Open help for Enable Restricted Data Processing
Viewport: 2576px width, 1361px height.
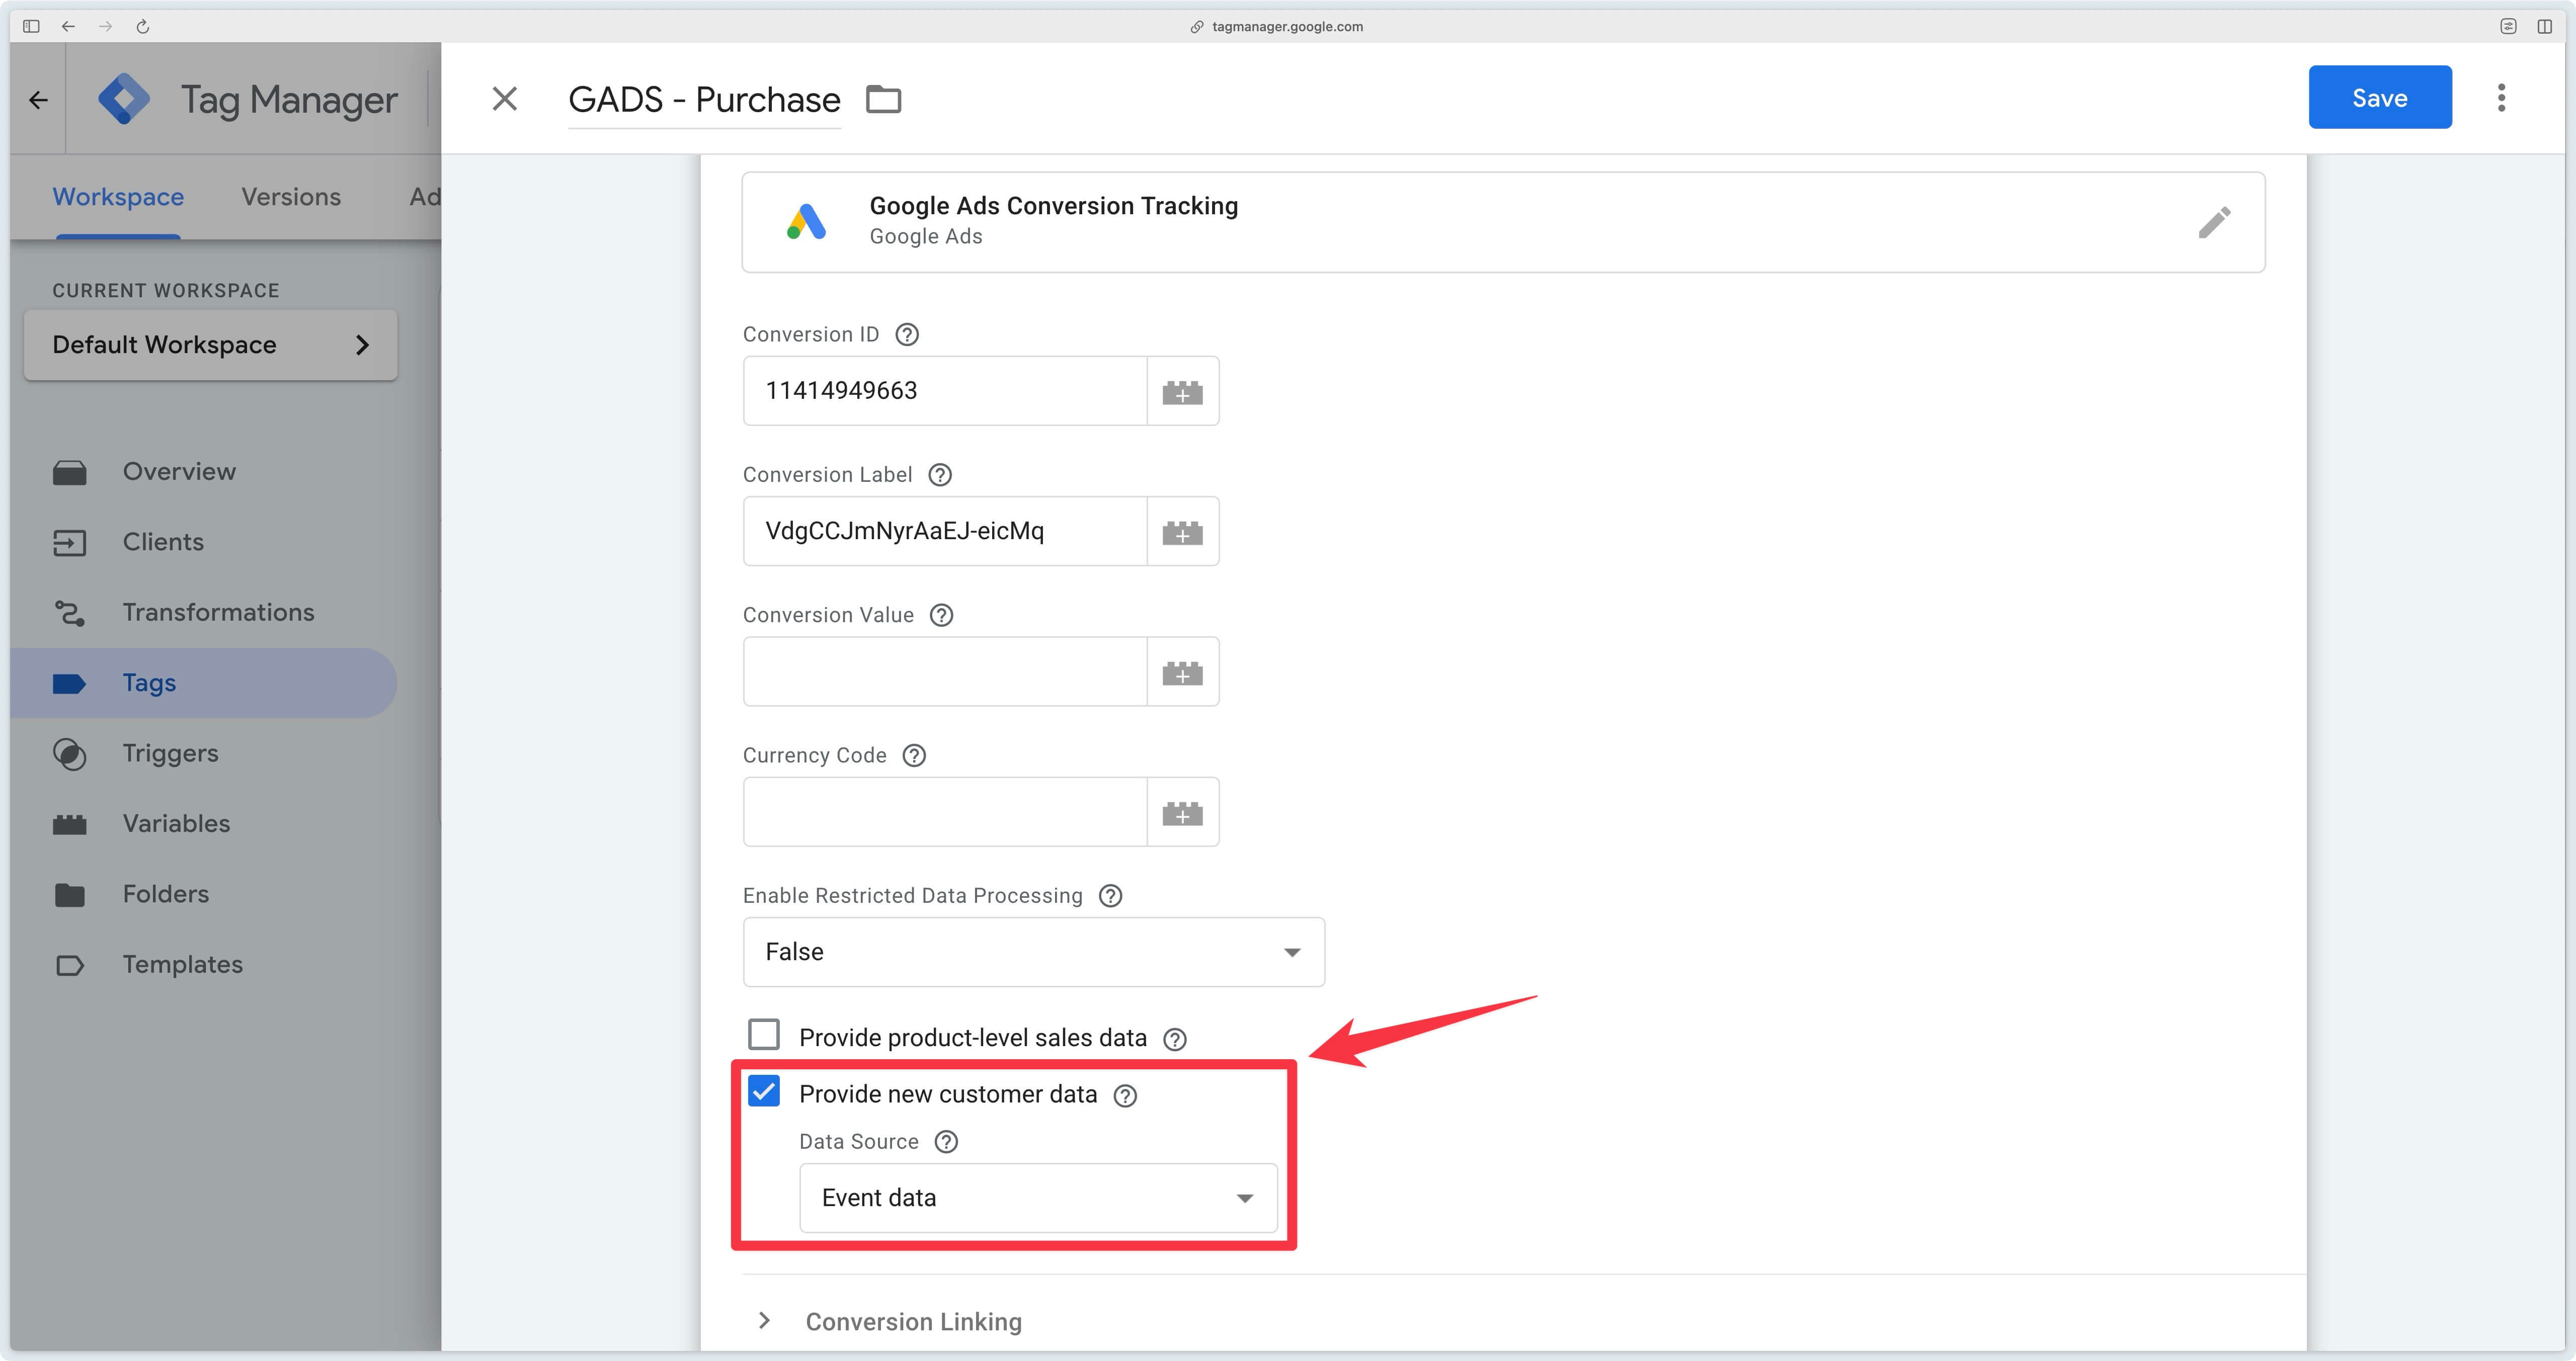(x=1110, y=896)
